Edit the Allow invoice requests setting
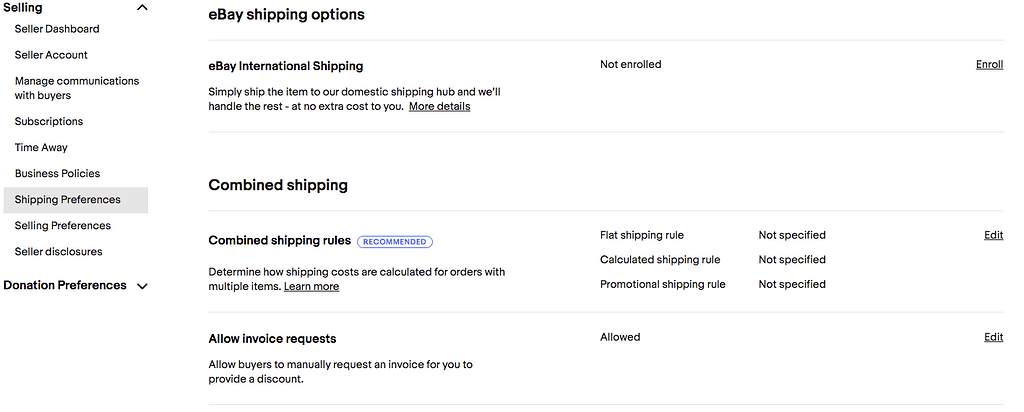This screenshot has height=412, width=1024. (x=993, y=337)
